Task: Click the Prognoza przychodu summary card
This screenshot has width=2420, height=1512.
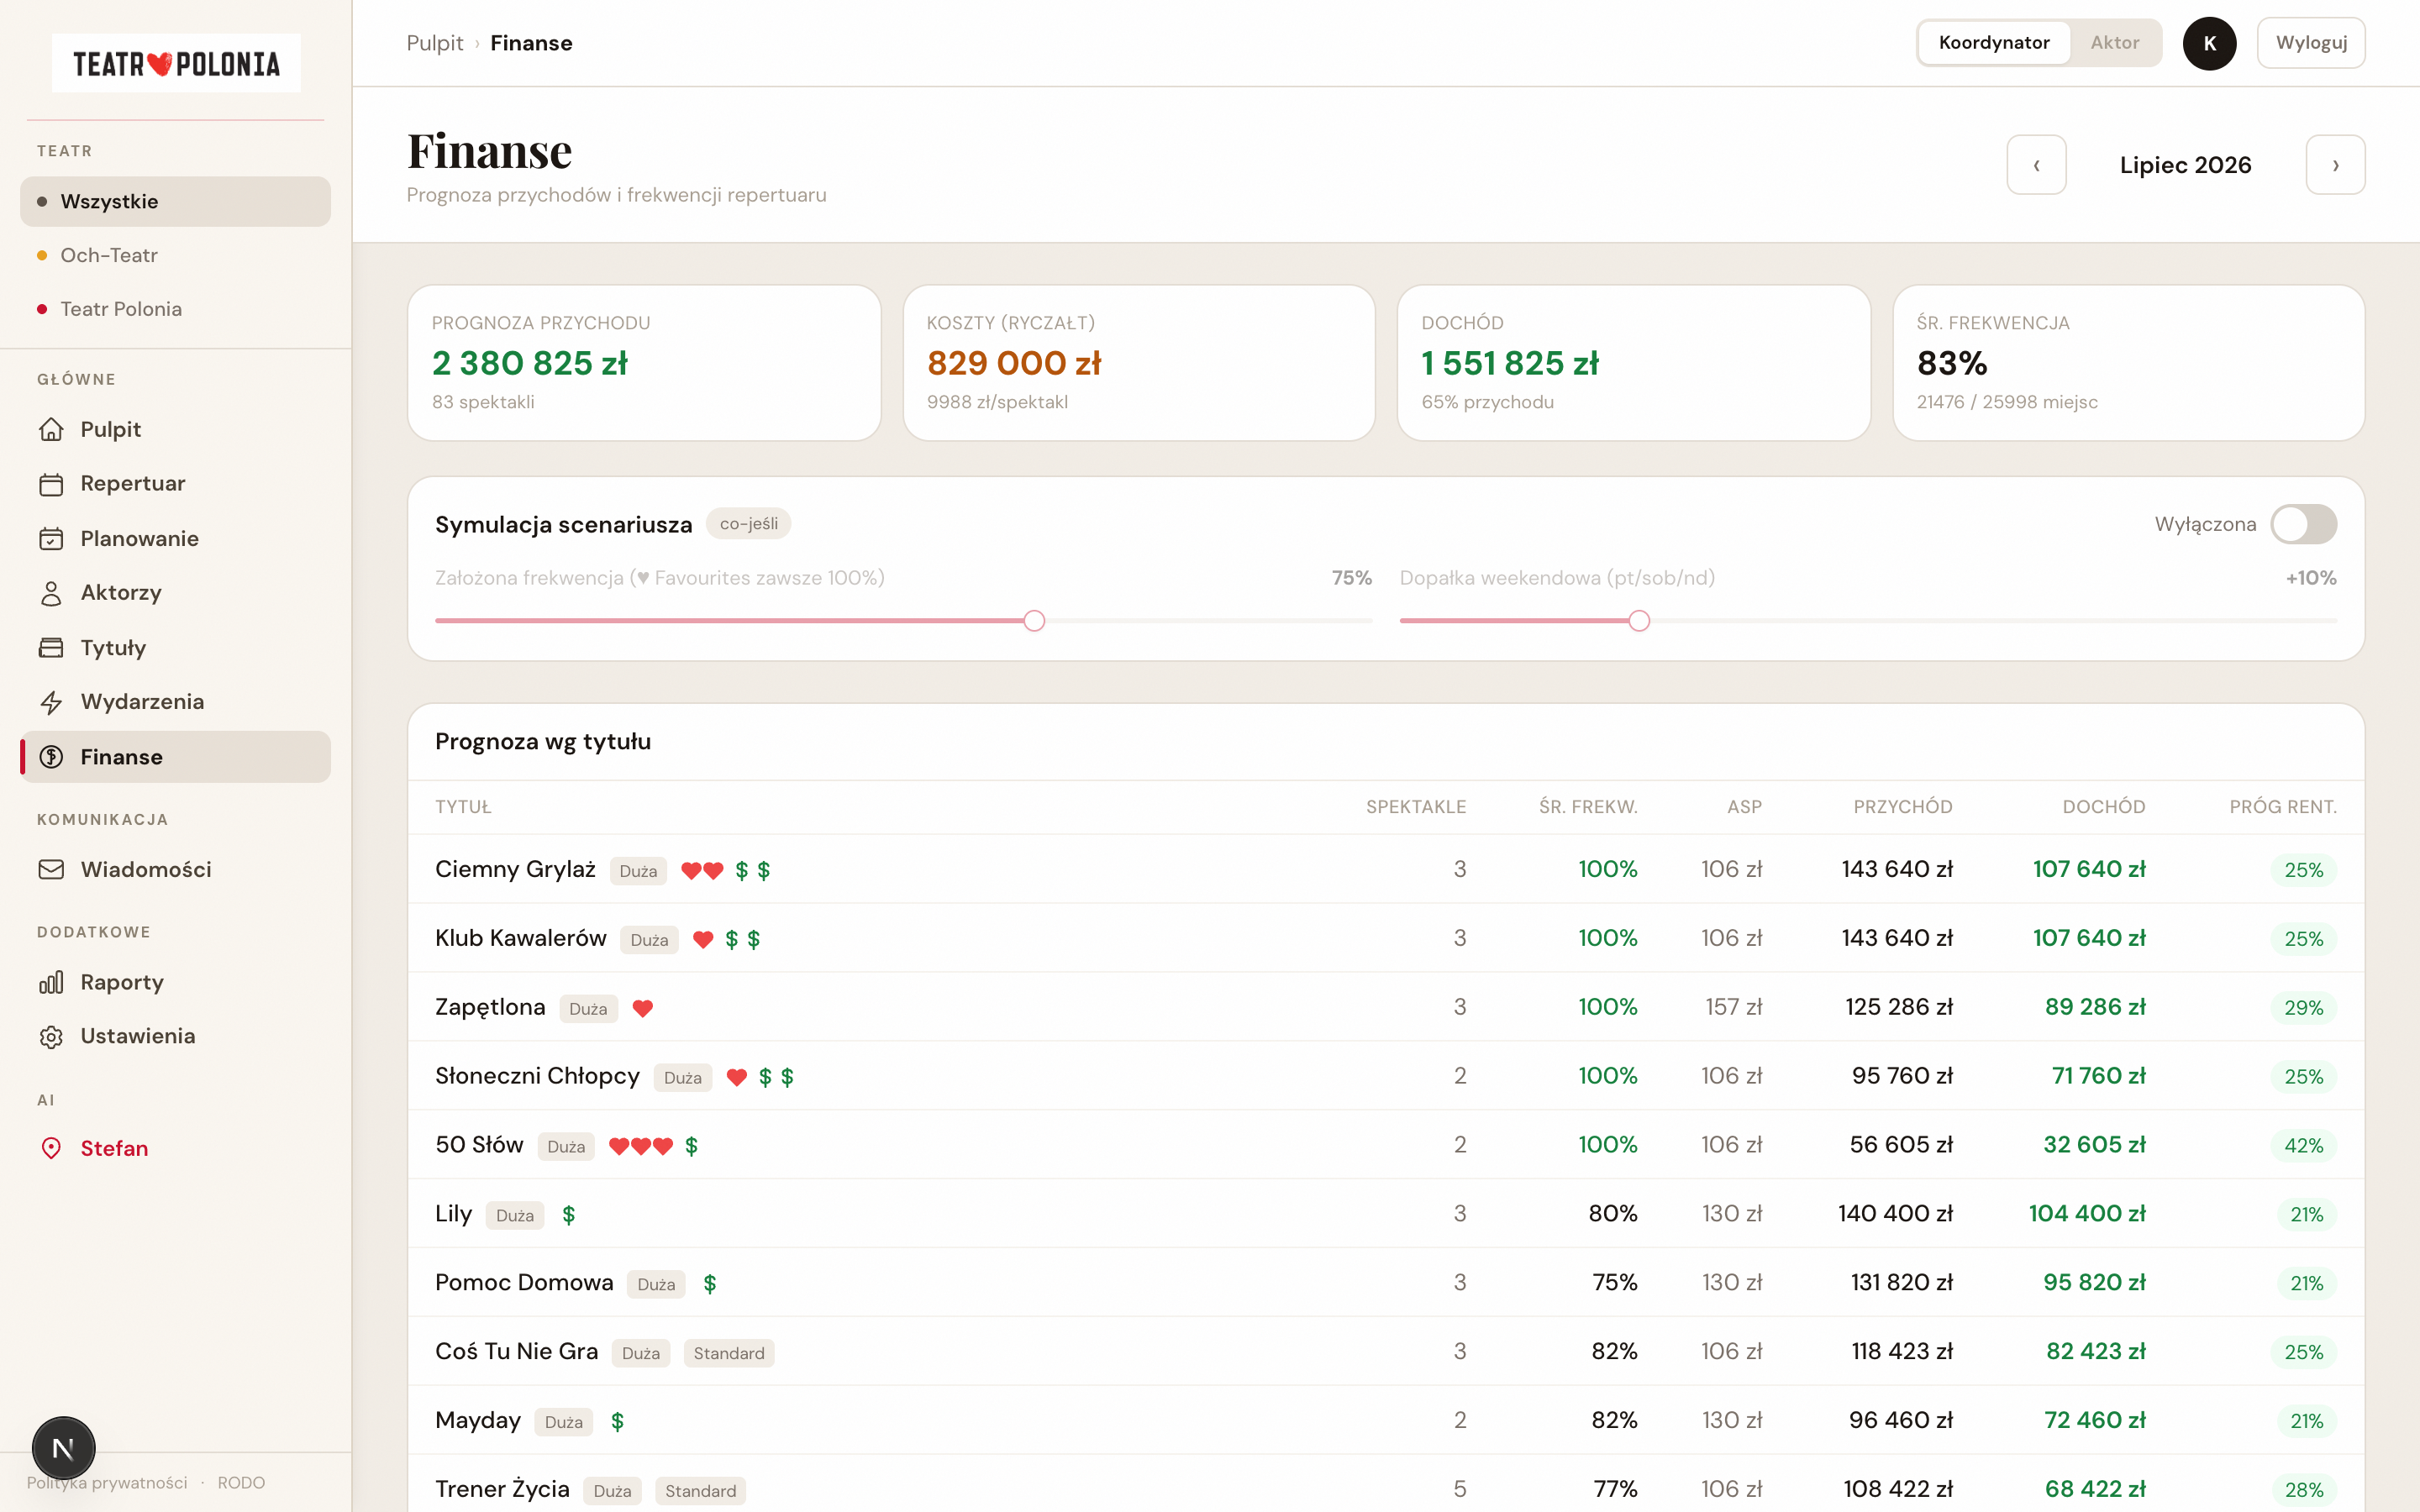Action: coord(644,363)
